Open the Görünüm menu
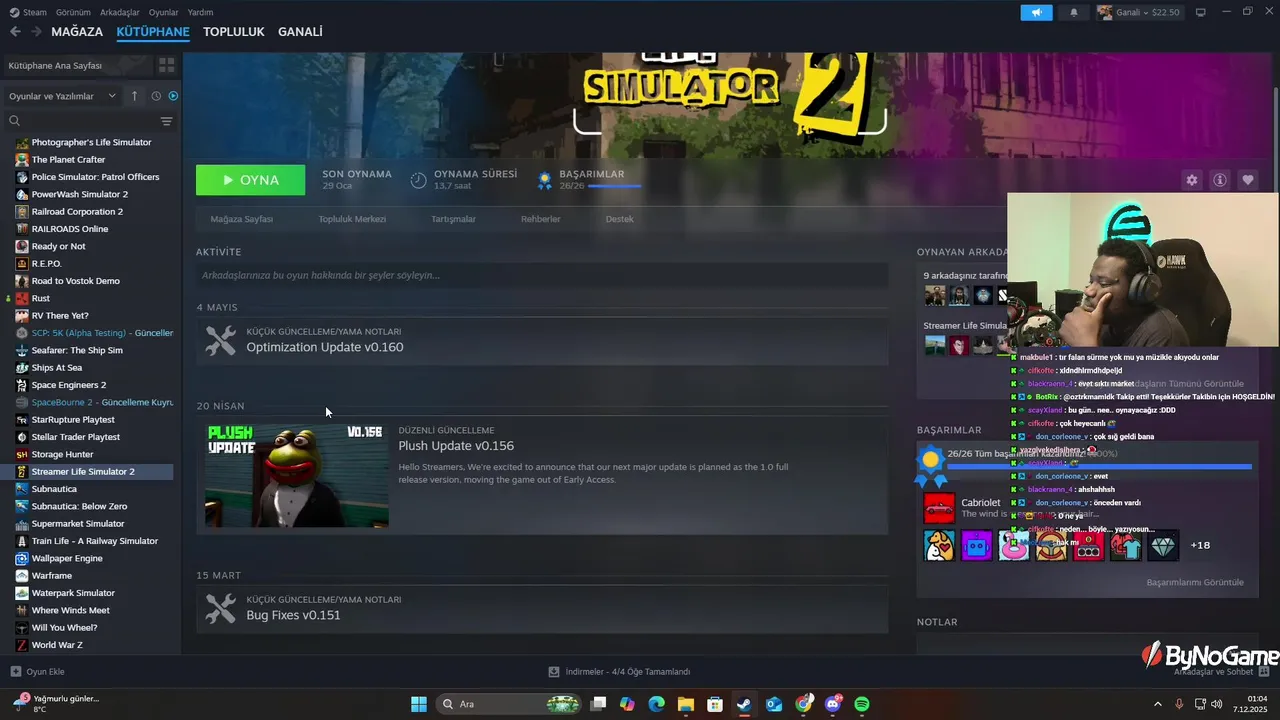Screen dimensions: 1280x720 click(x=73, y=12)
